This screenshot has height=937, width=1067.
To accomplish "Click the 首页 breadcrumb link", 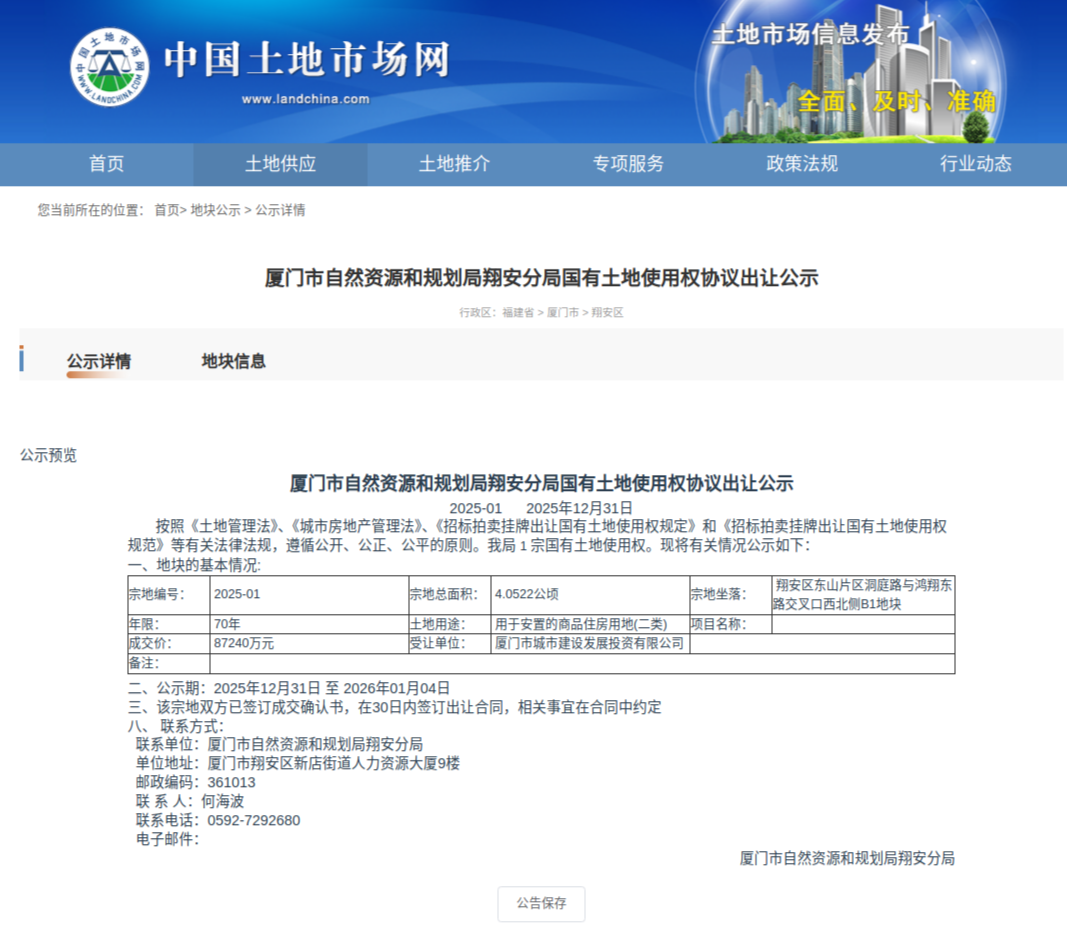I will coord(166,210).
